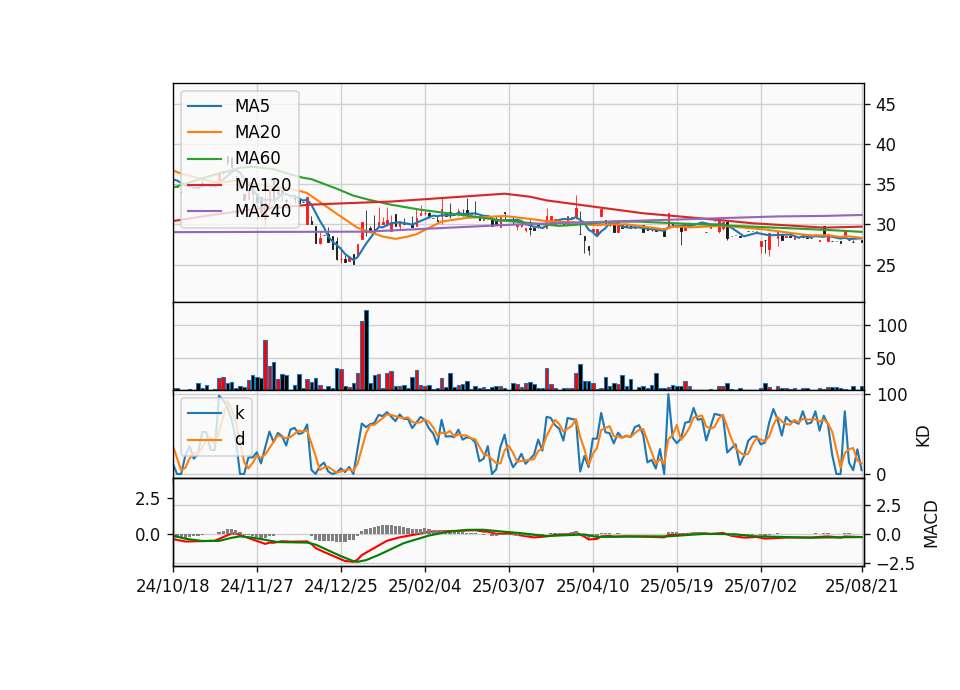Screen dimensions: 960x690
Task: Click the orange MA20 legend line sample
Action: 204,132
